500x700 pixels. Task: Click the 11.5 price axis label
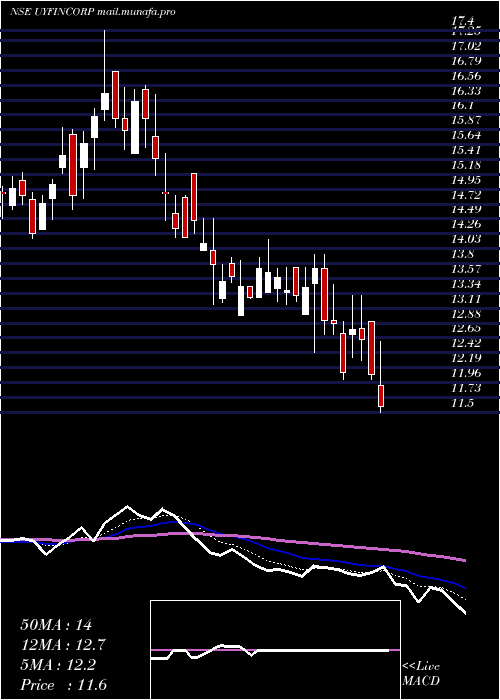462,403
